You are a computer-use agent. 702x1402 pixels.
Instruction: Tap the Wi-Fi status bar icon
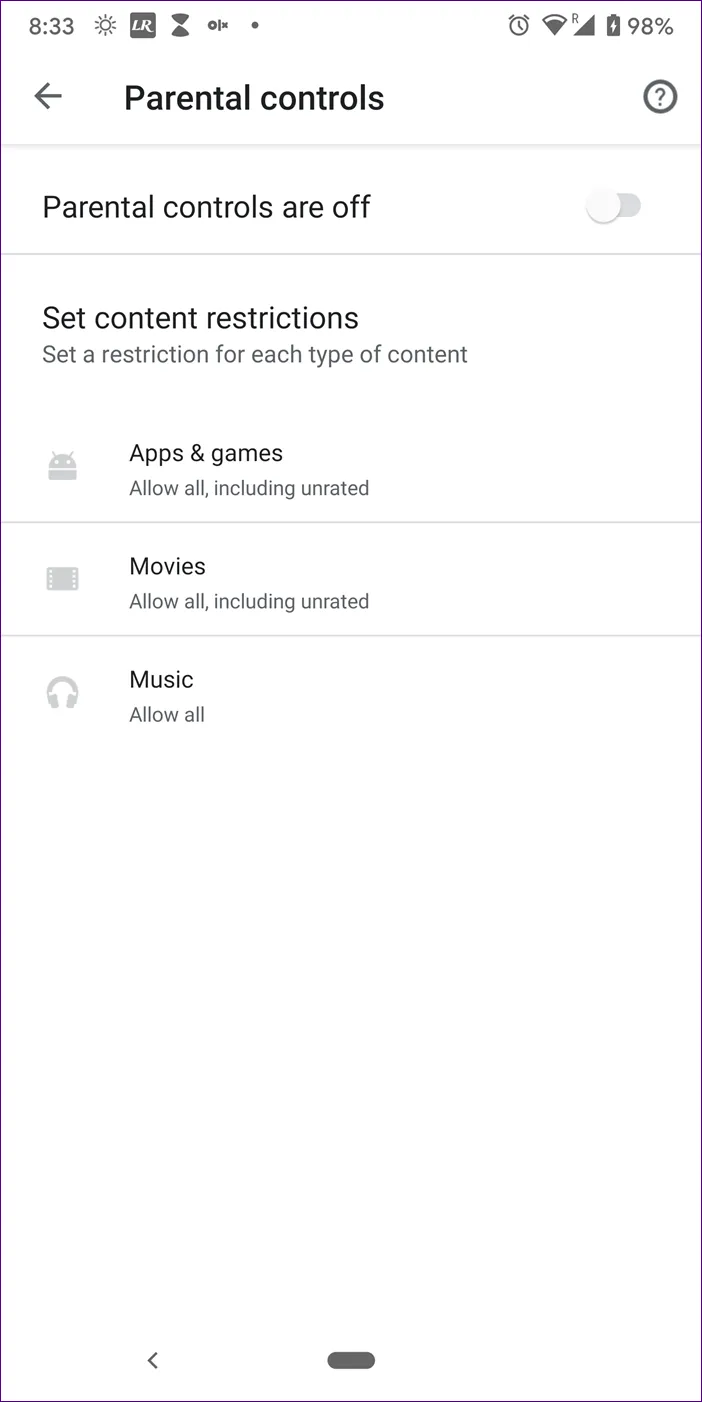click(x=553, y=26)
